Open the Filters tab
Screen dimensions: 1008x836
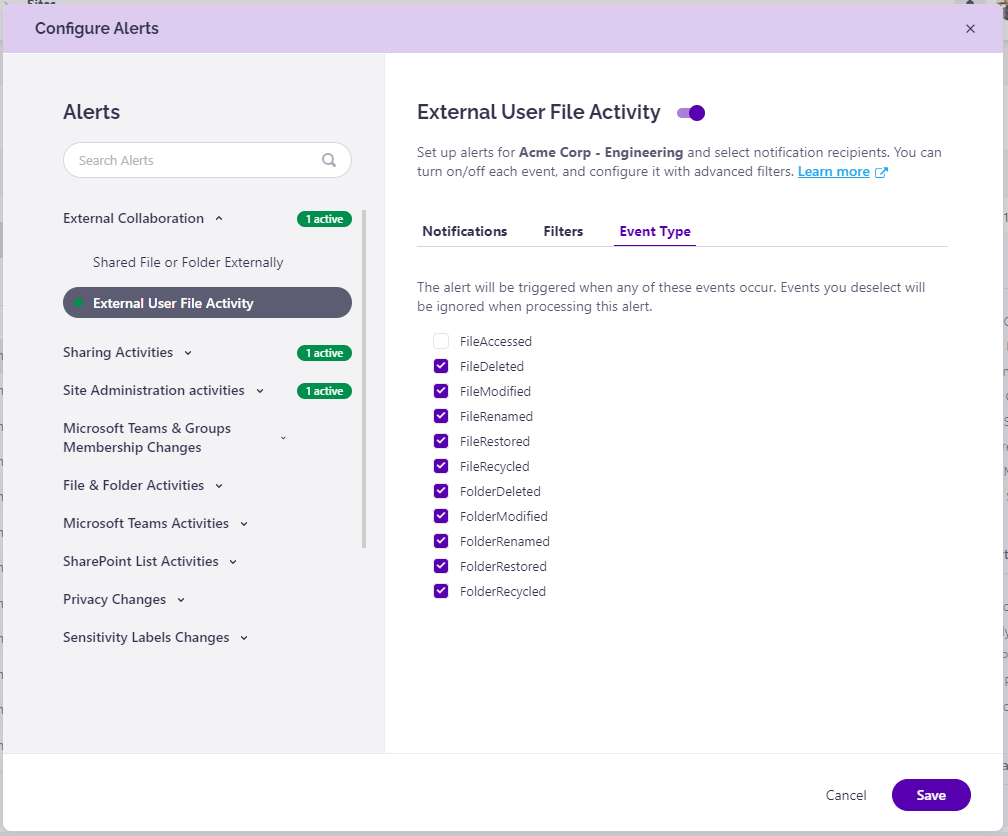pos(562,230)
